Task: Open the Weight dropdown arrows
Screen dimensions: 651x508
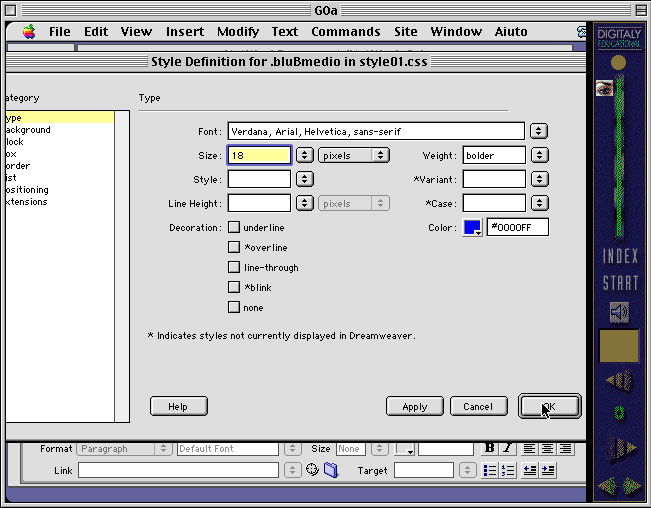Action: [539, 155]
